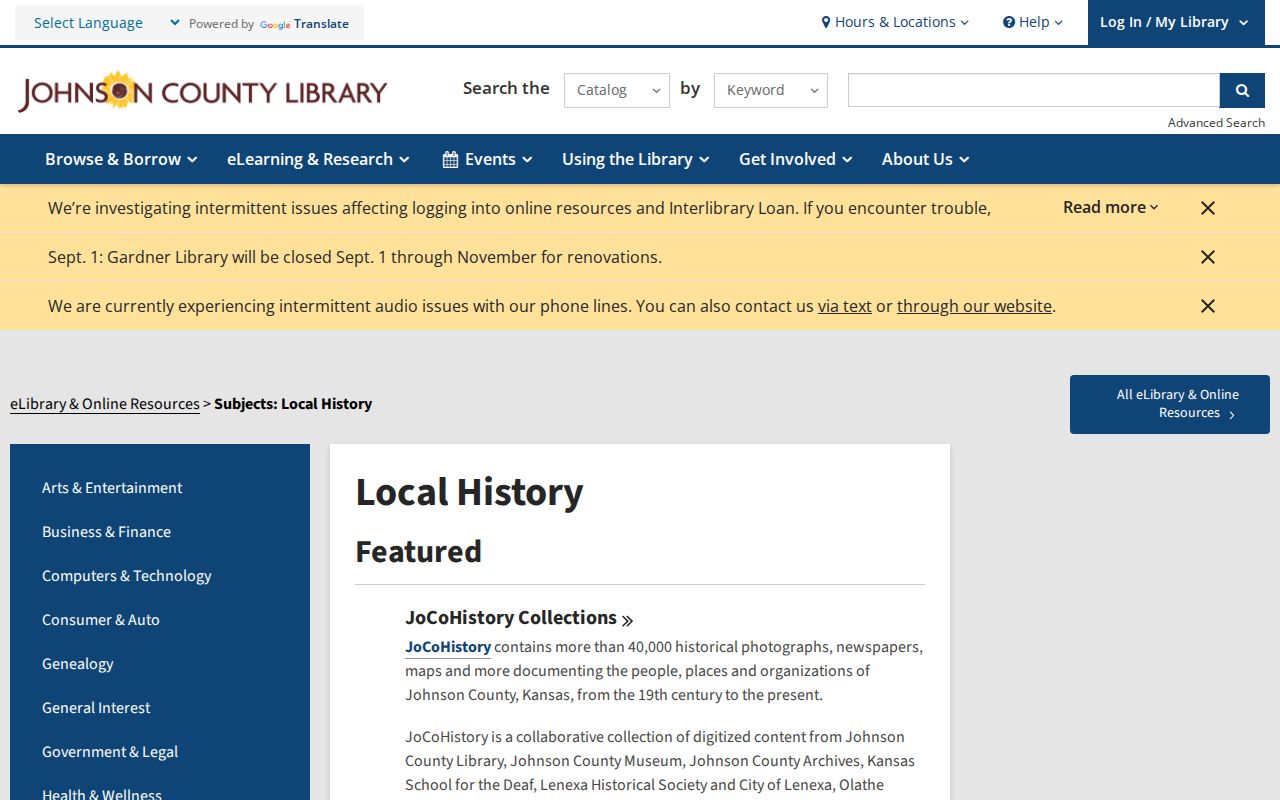Follow the 'through our website' link
The width and height of the screenshot is (1280, 800).
pyautogui.click(x=974, y=306)
